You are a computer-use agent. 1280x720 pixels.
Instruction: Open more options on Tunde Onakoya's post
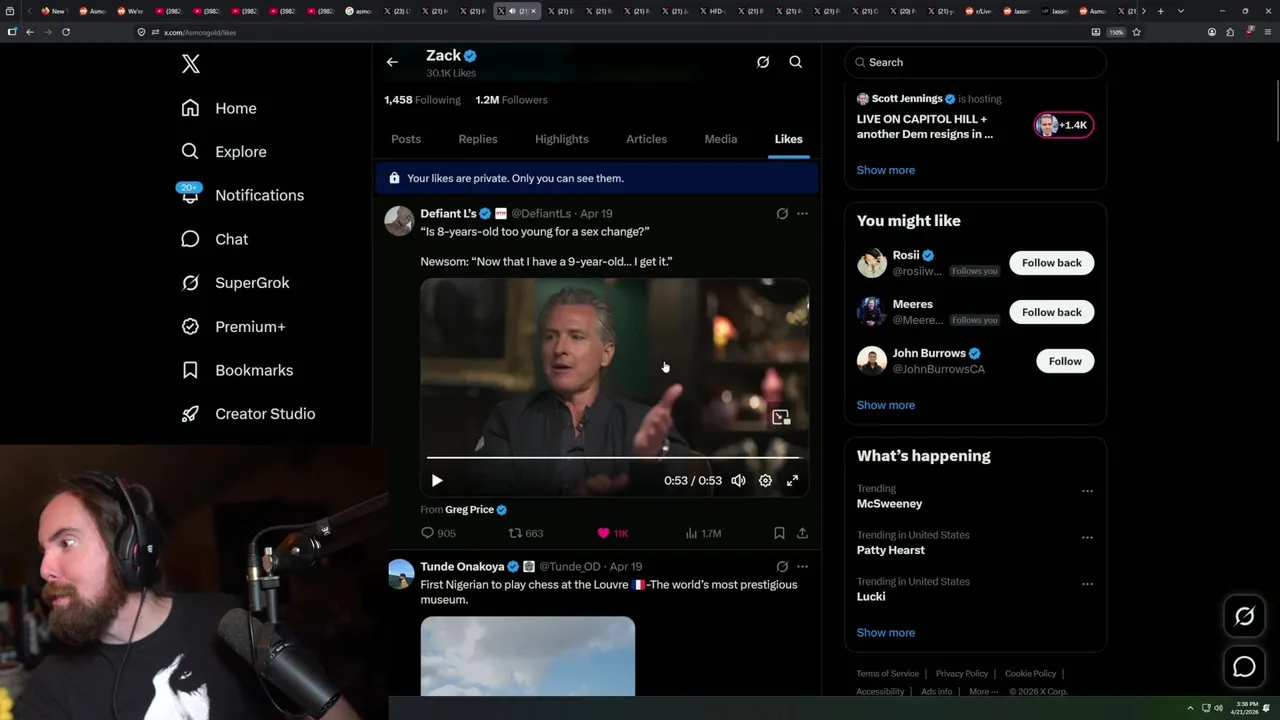[802, 567]
